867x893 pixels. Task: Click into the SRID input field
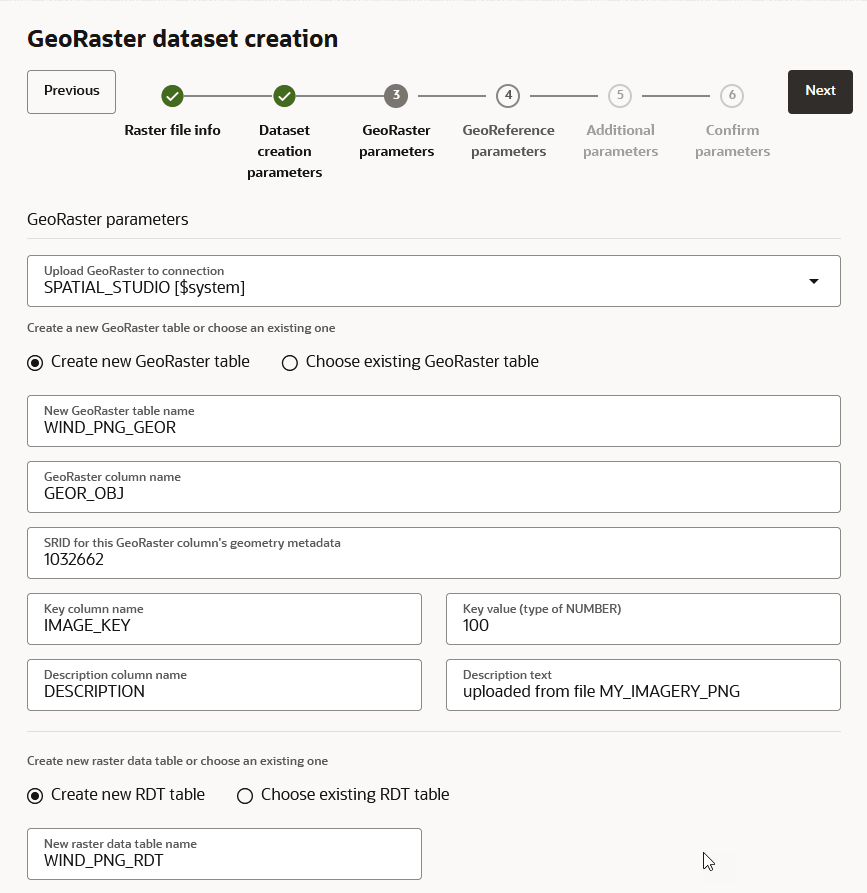433,559
